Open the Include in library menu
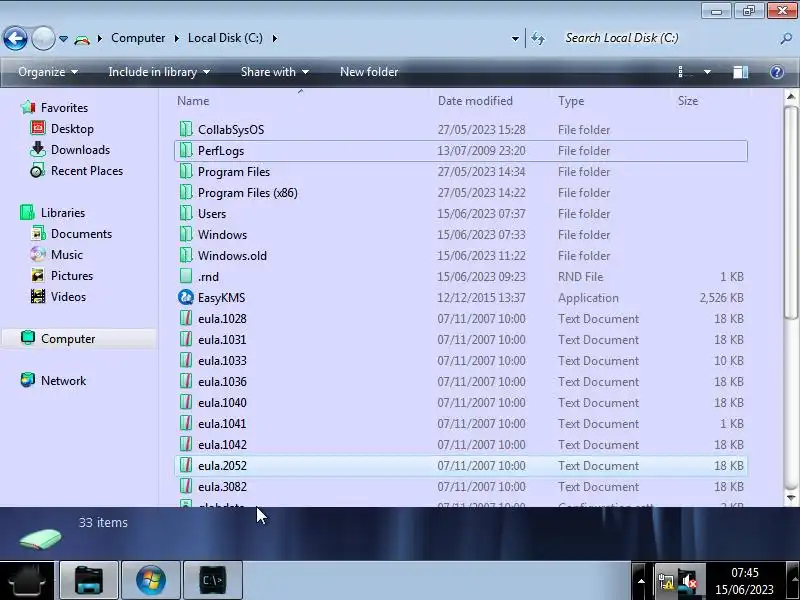Screen dimensions: 800x600 tap(159, 72)
